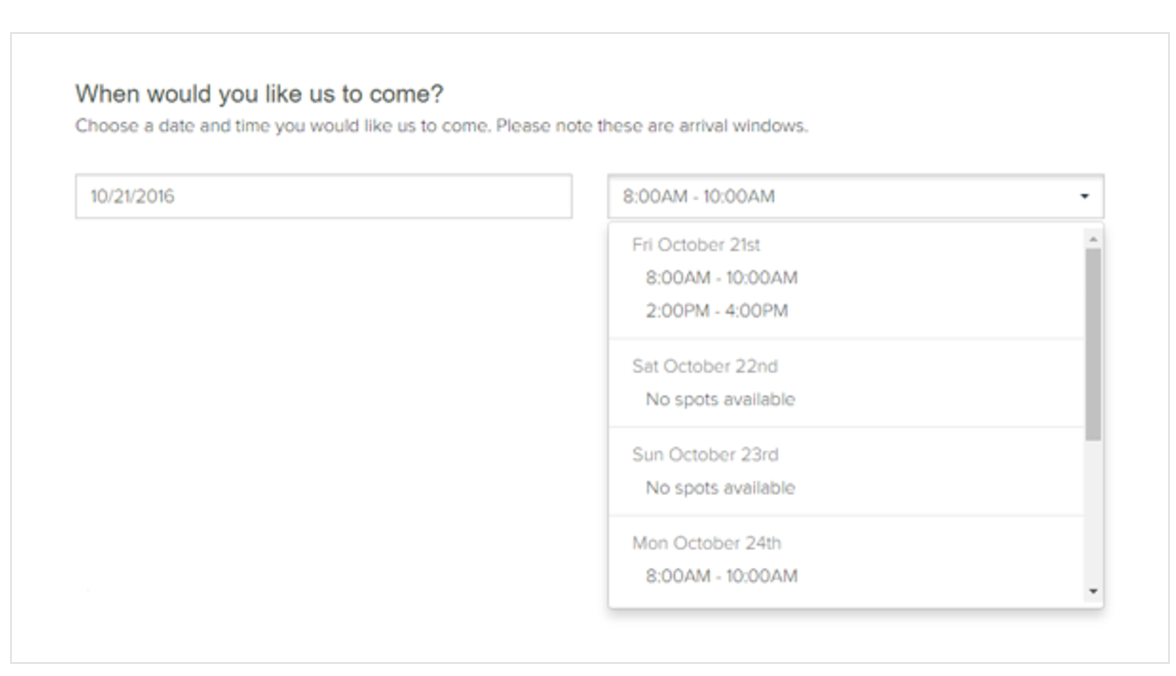
Task: Click blank area below the date field
Action: 323,400
